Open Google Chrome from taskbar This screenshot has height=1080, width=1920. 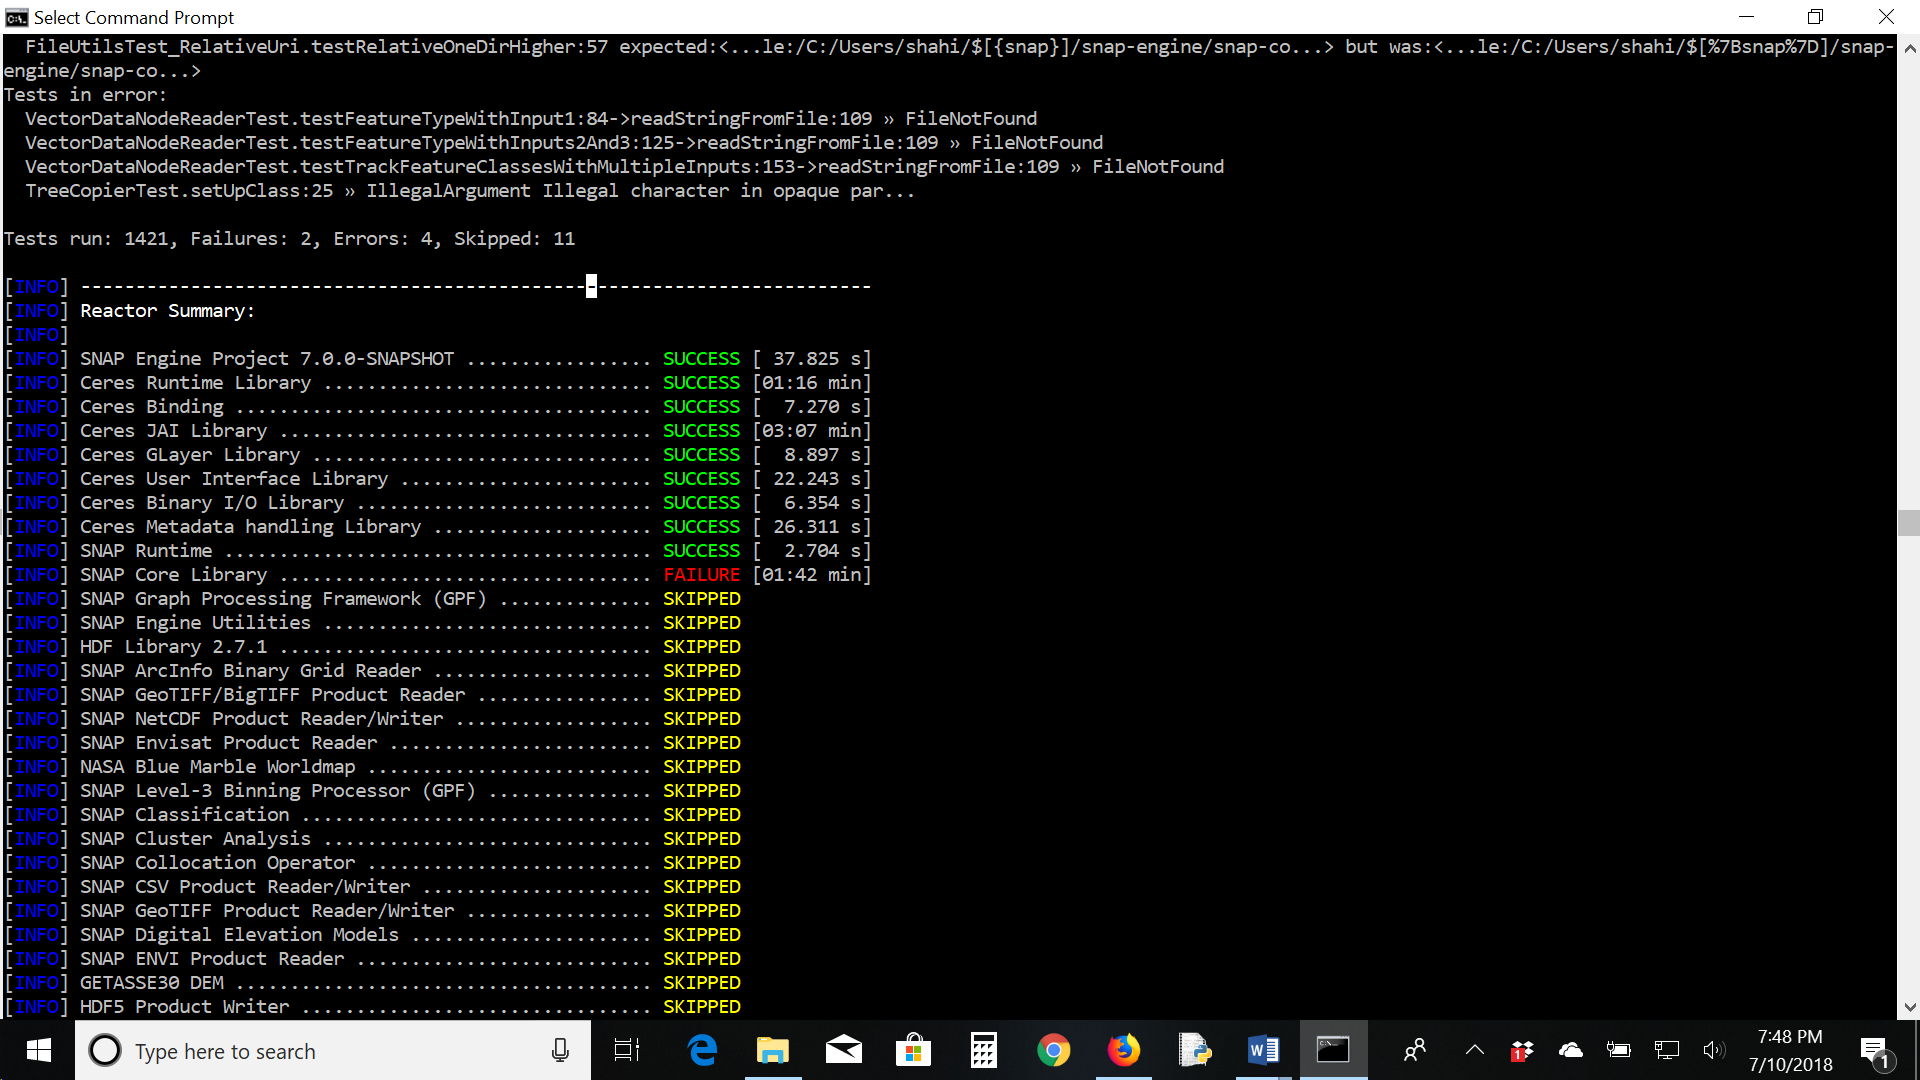[x=1053, y=1050]
